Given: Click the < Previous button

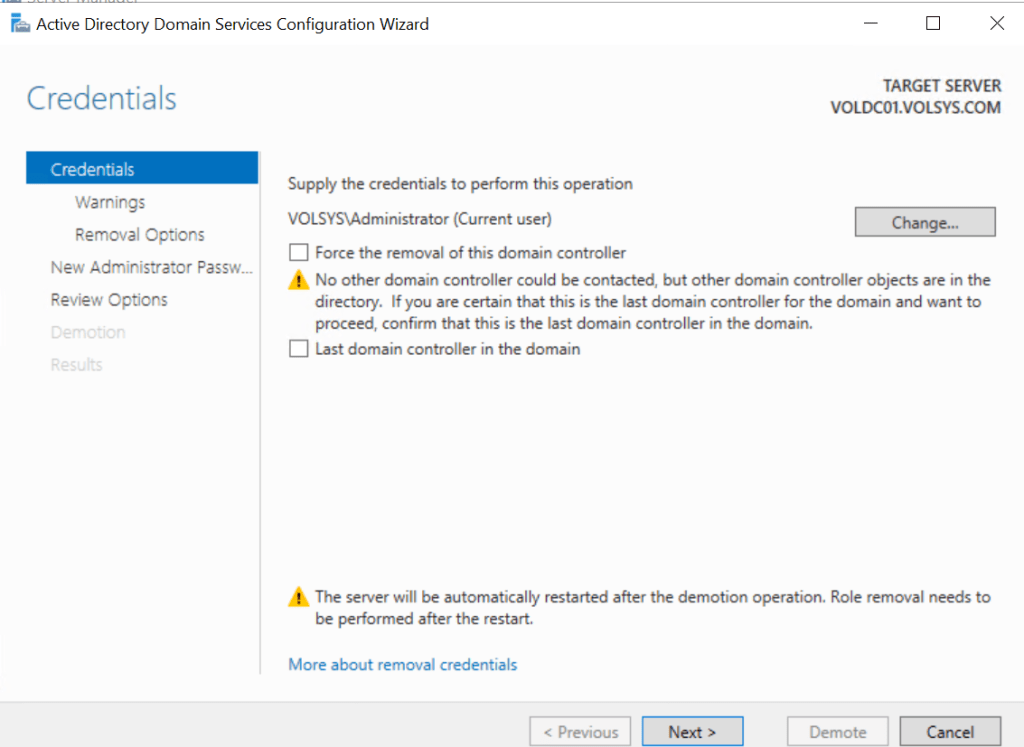Looking at the screenshot, I should [580, 732].
